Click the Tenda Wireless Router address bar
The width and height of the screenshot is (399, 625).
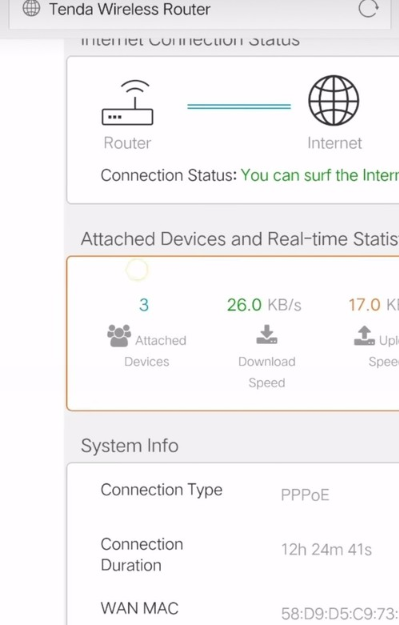point(199,11)
